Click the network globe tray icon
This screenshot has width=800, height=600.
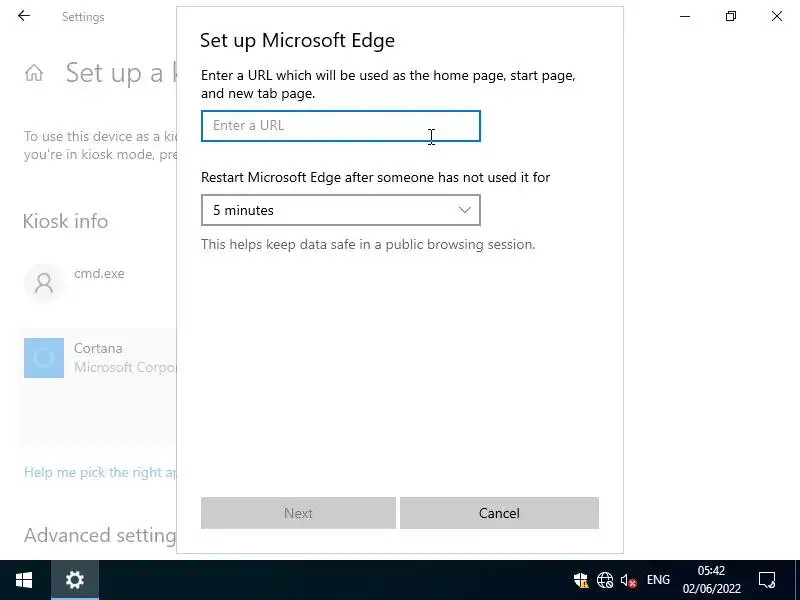coord(605,580)
